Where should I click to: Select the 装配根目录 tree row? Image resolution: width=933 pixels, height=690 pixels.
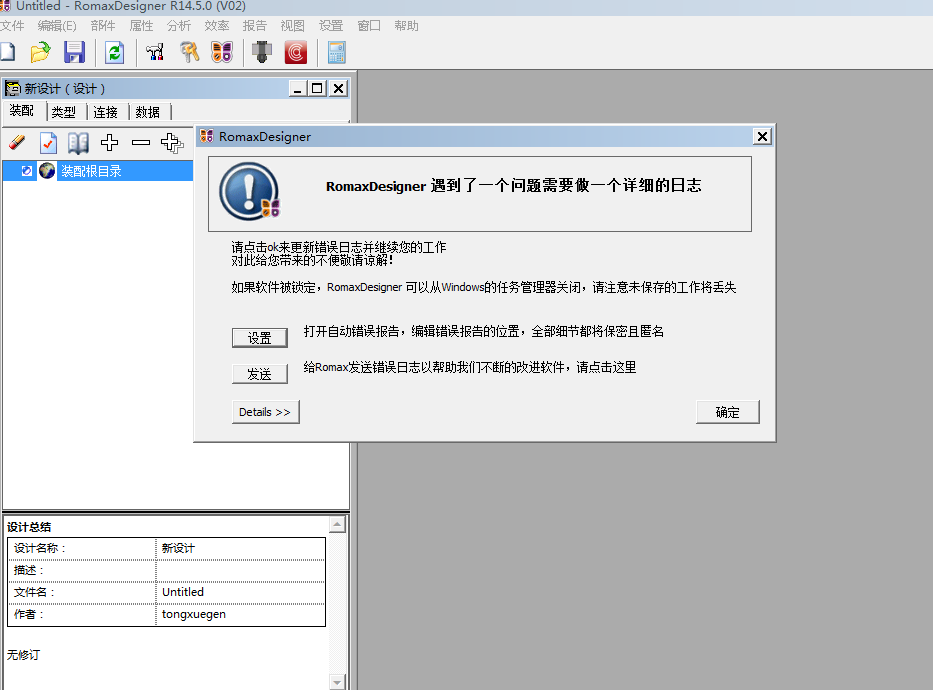(98, 171)
